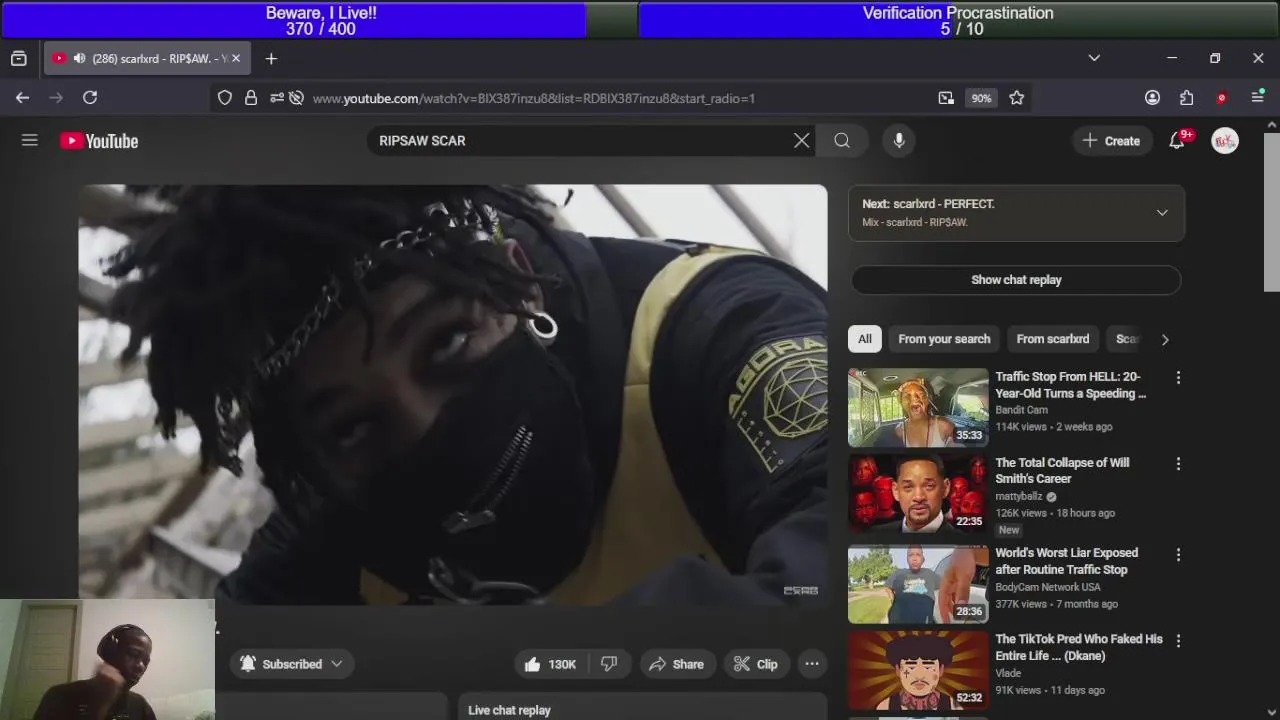The image size is (1280, 720).
Task: Click the Verification Procrastination progress bar
Action: coord(958,20)
